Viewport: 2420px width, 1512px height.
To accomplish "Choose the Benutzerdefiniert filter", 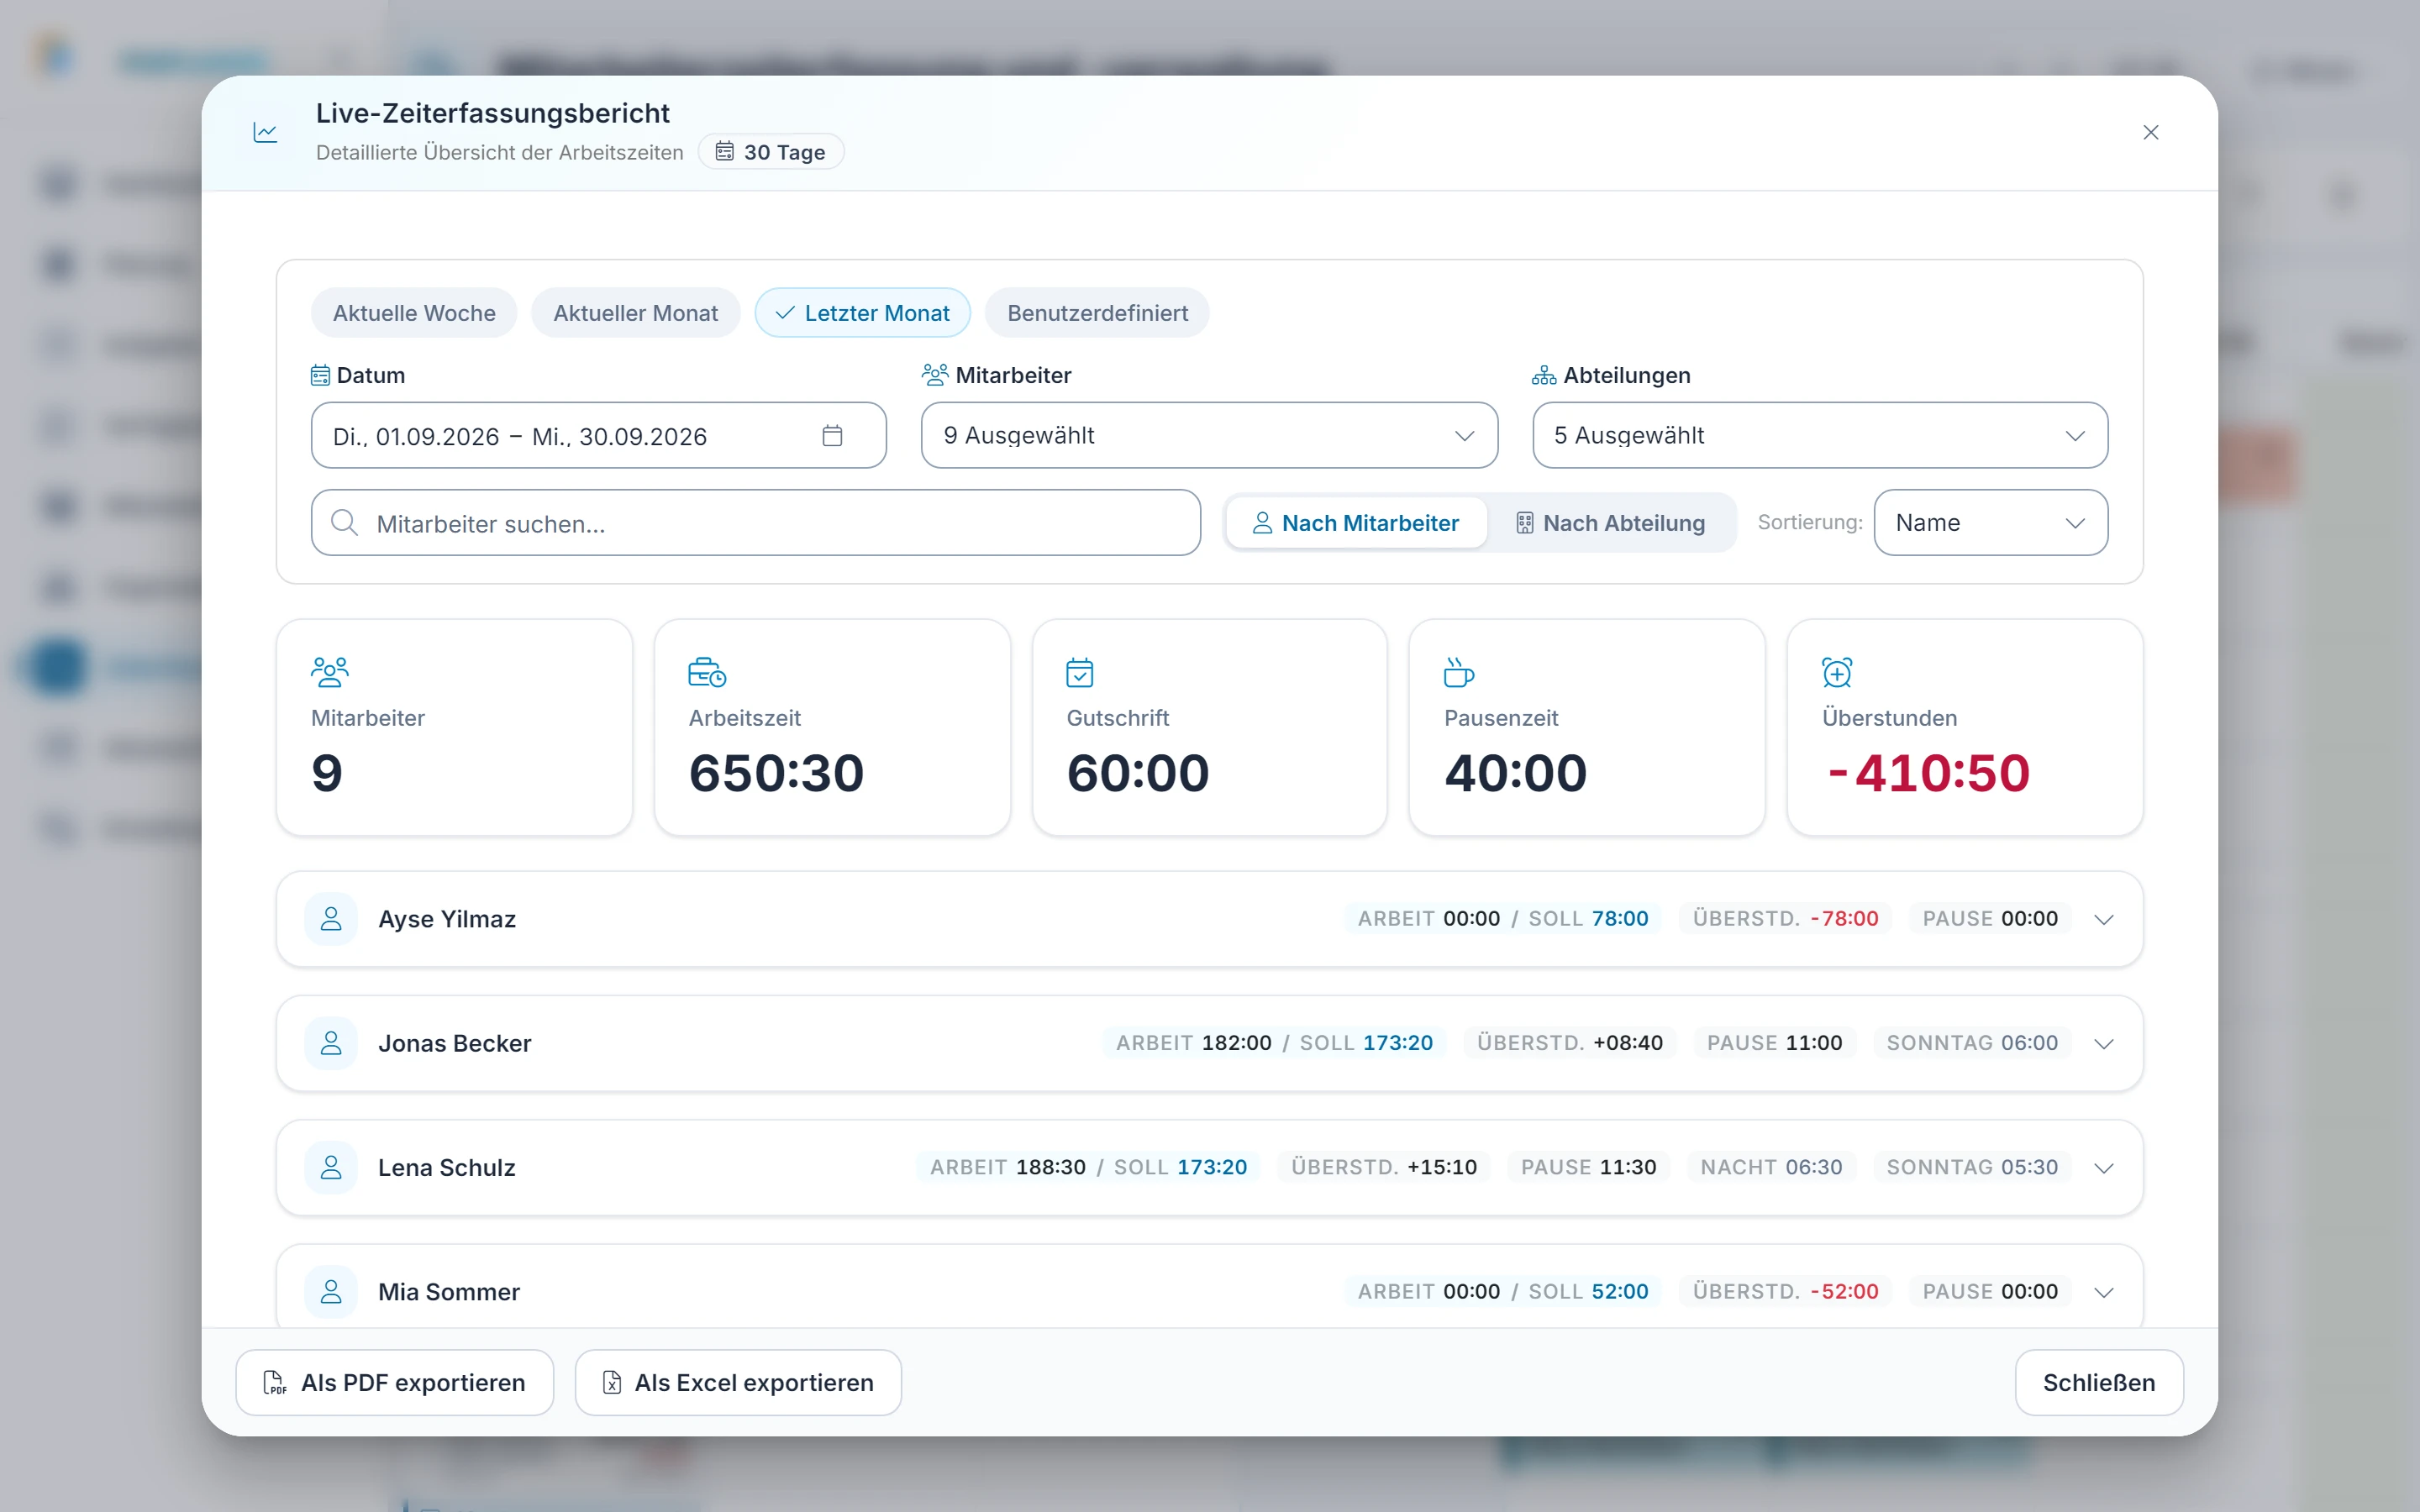I will (x=1097, y=313).
